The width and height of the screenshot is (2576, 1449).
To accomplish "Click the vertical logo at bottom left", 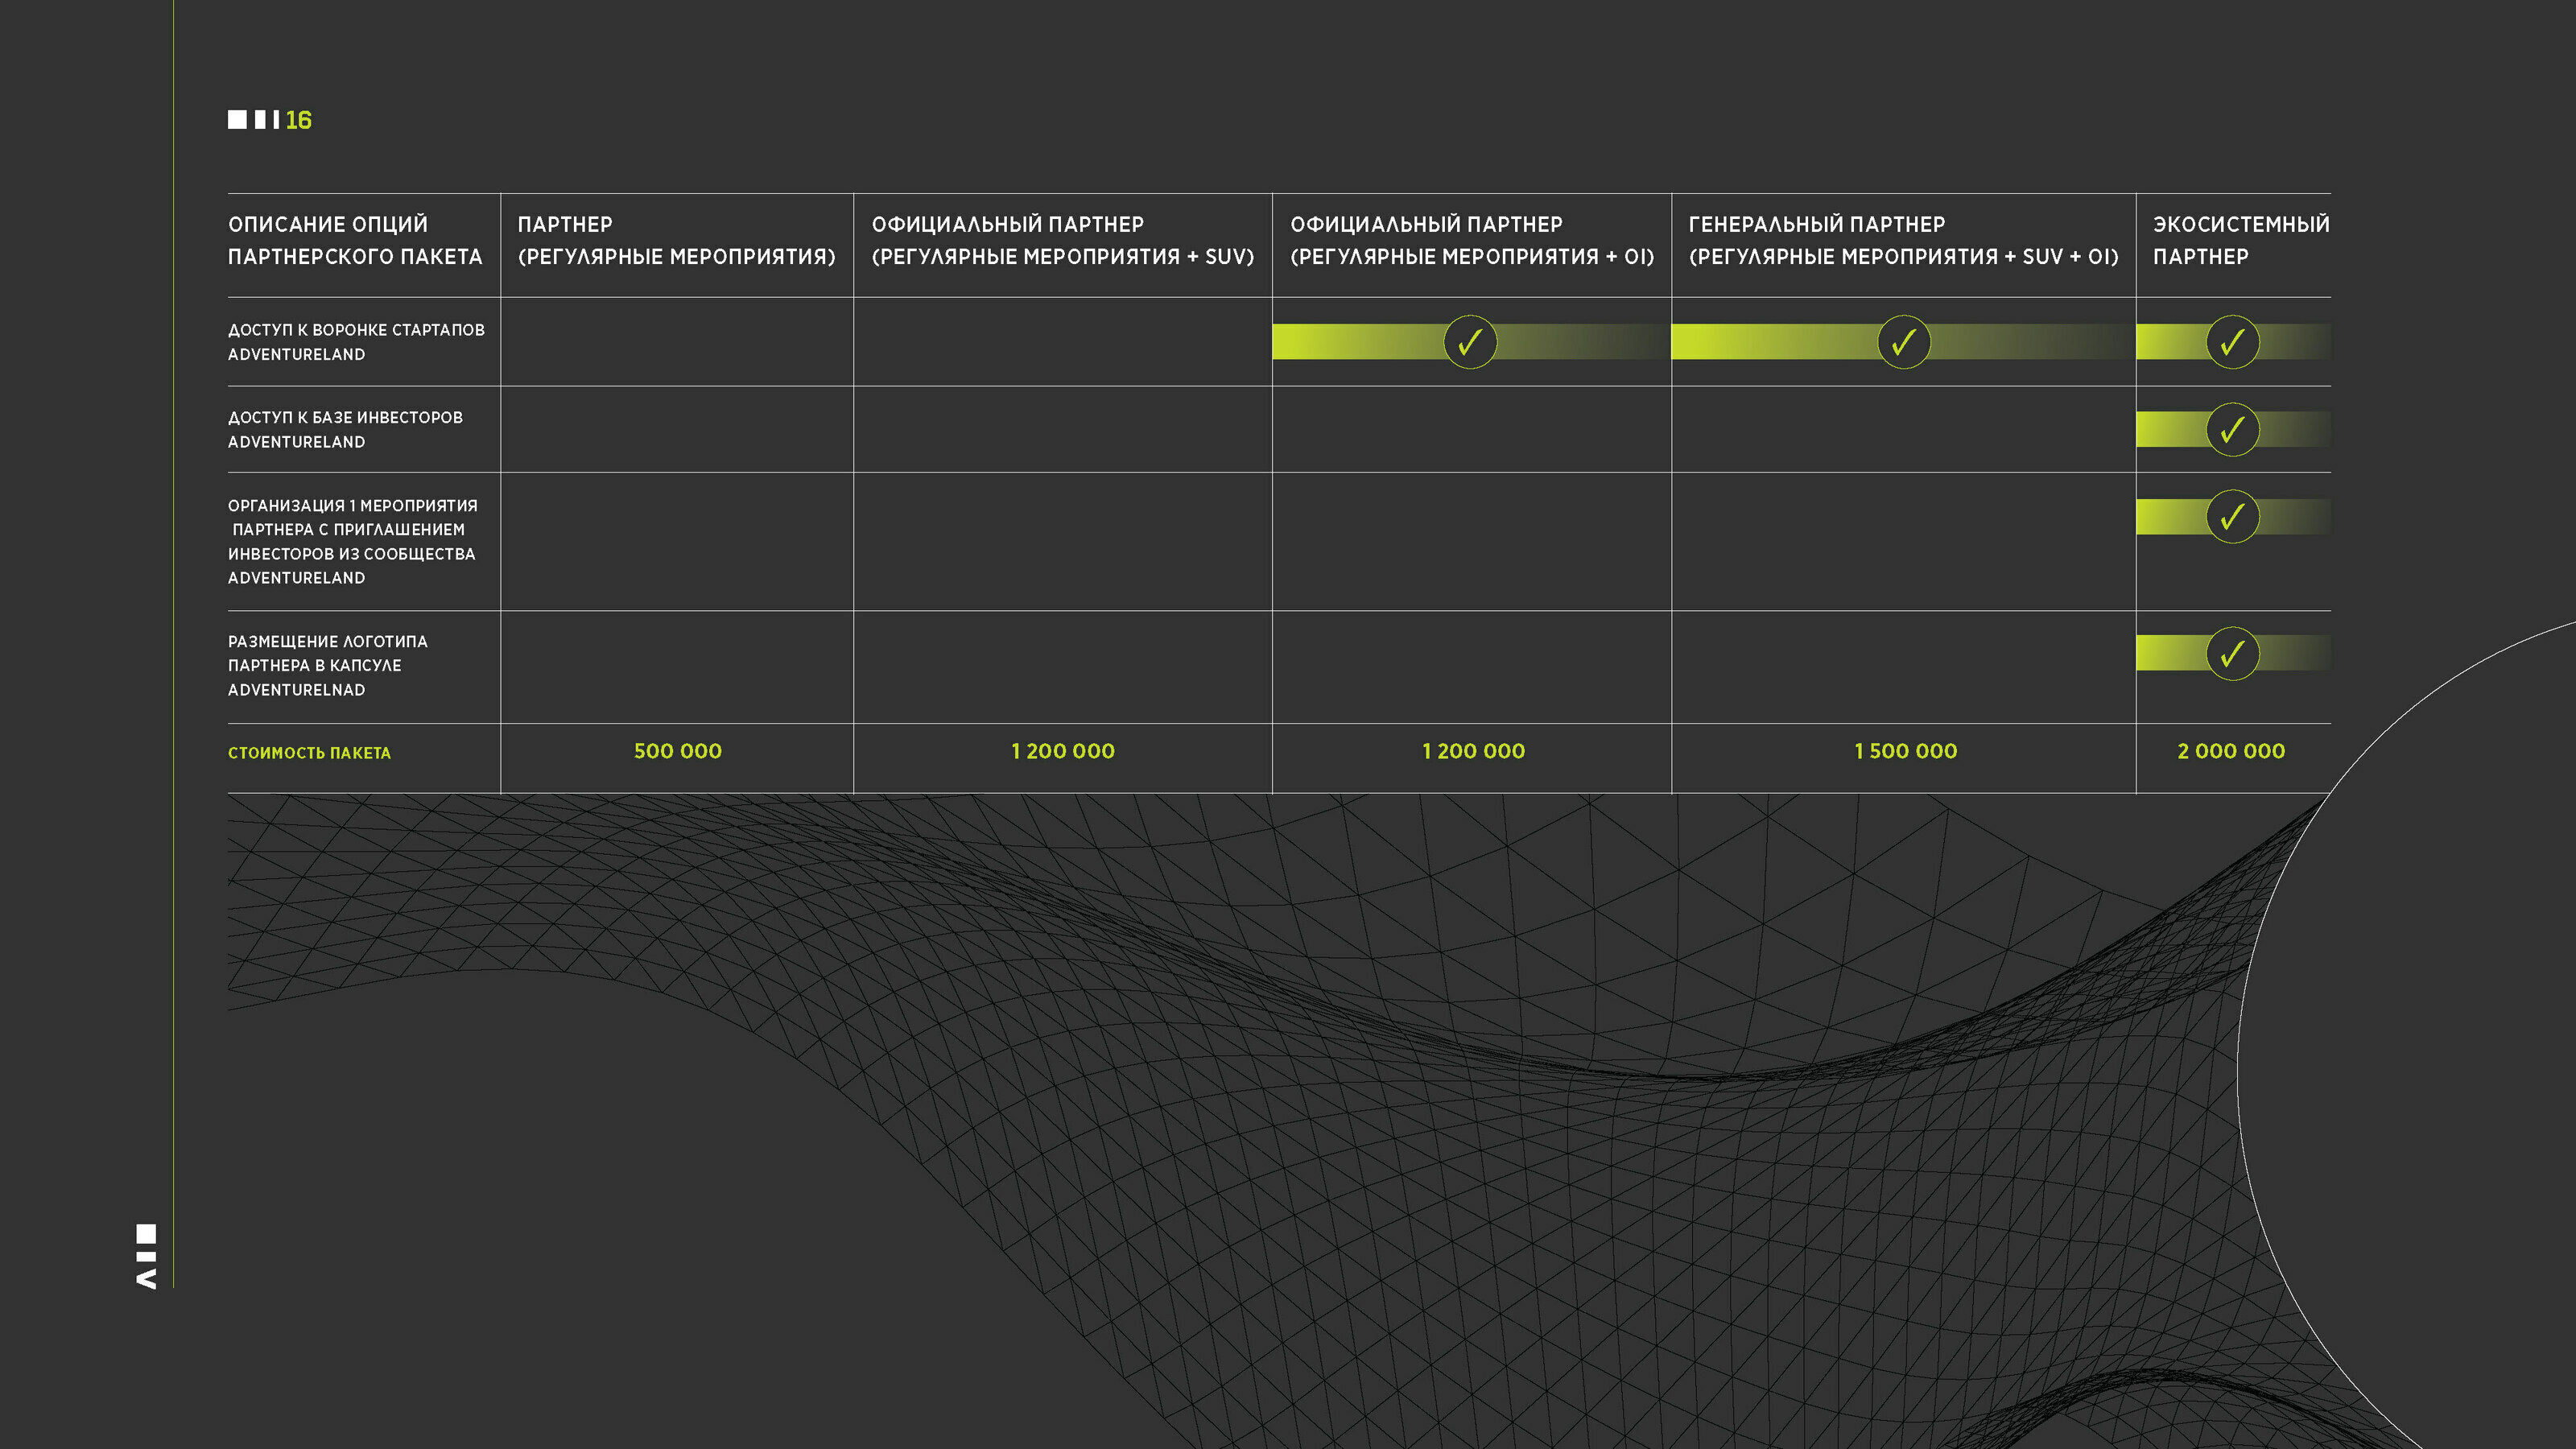I will tap(146, 1256).
